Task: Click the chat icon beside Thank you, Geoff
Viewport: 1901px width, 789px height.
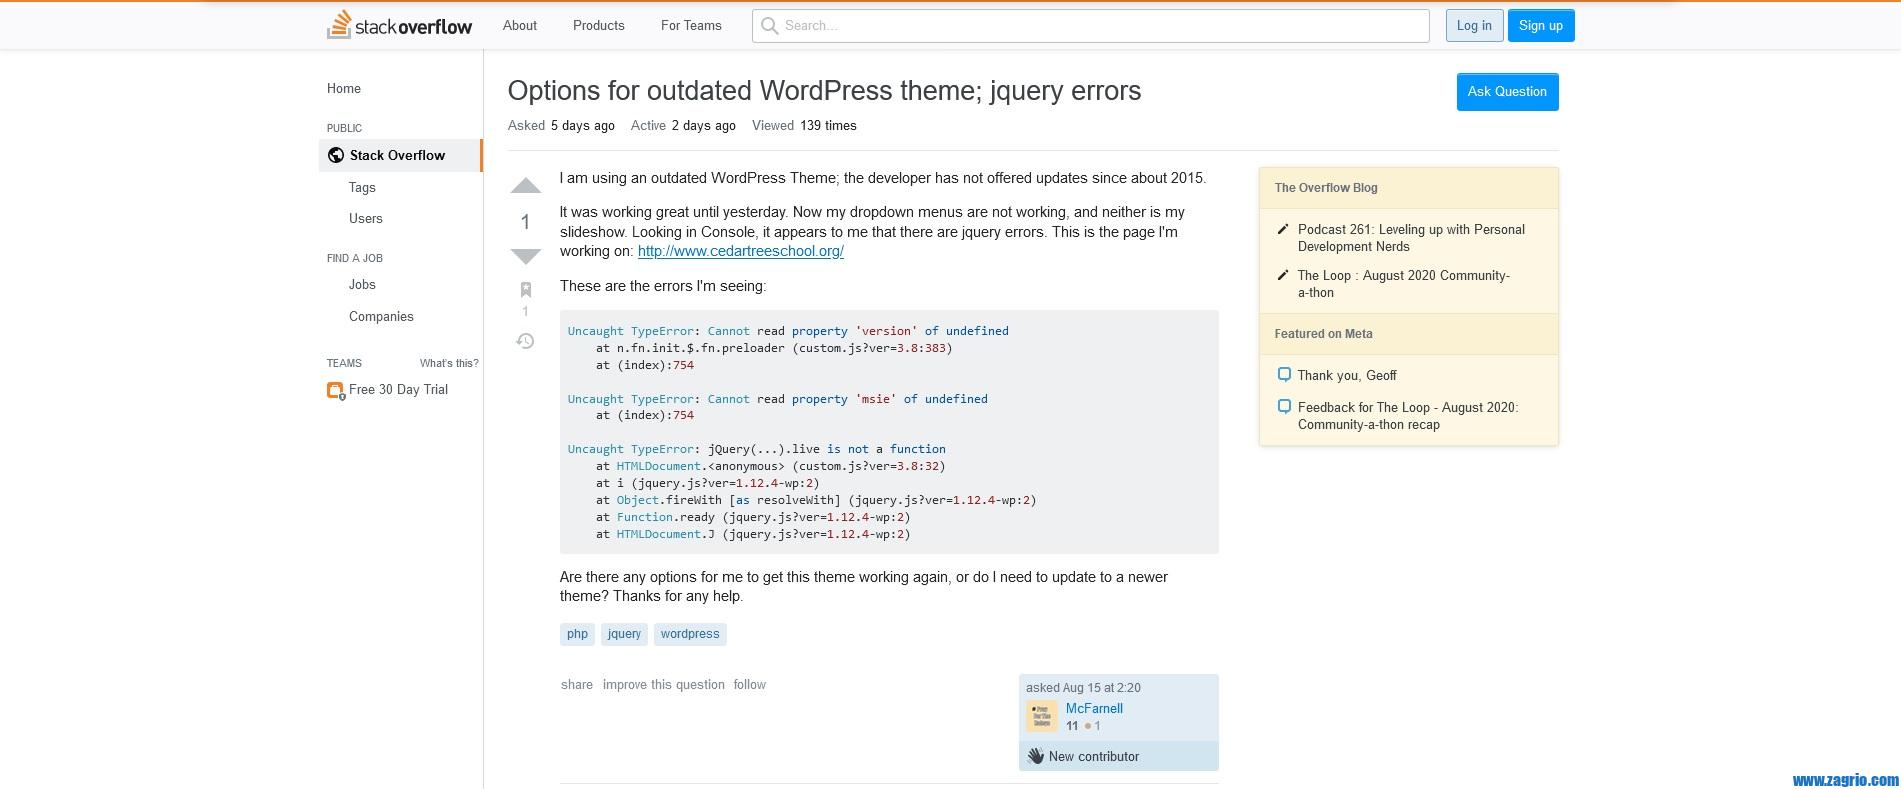Action: (1284, 374)
